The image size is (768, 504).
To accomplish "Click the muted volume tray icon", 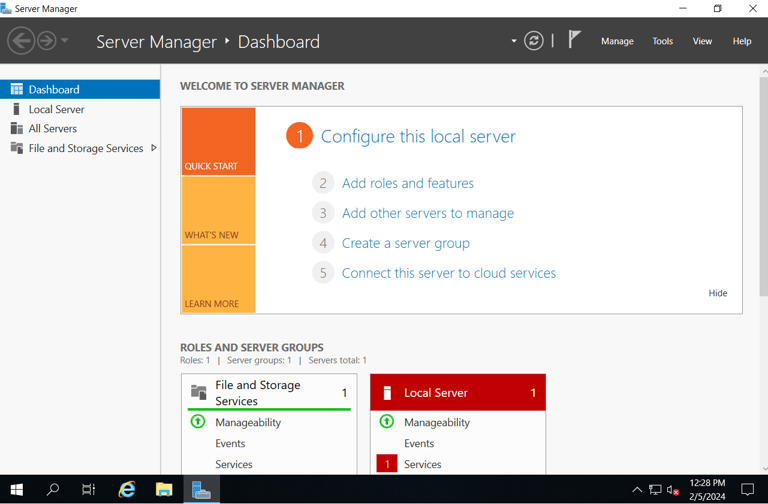I will [x=672, y=489].
